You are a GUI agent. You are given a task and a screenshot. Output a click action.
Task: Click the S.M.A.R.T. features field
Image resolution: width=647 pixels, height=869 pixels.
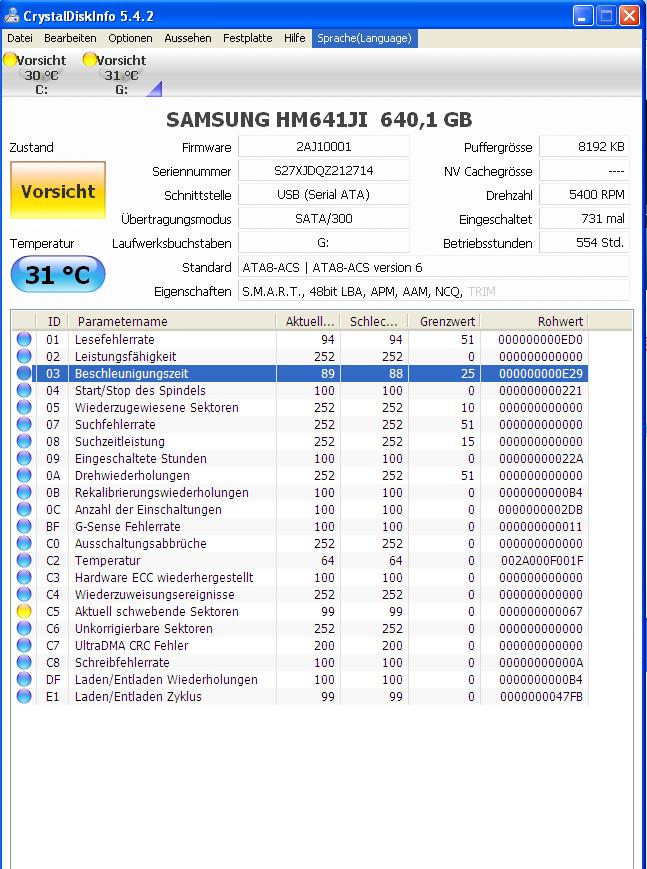434,292
